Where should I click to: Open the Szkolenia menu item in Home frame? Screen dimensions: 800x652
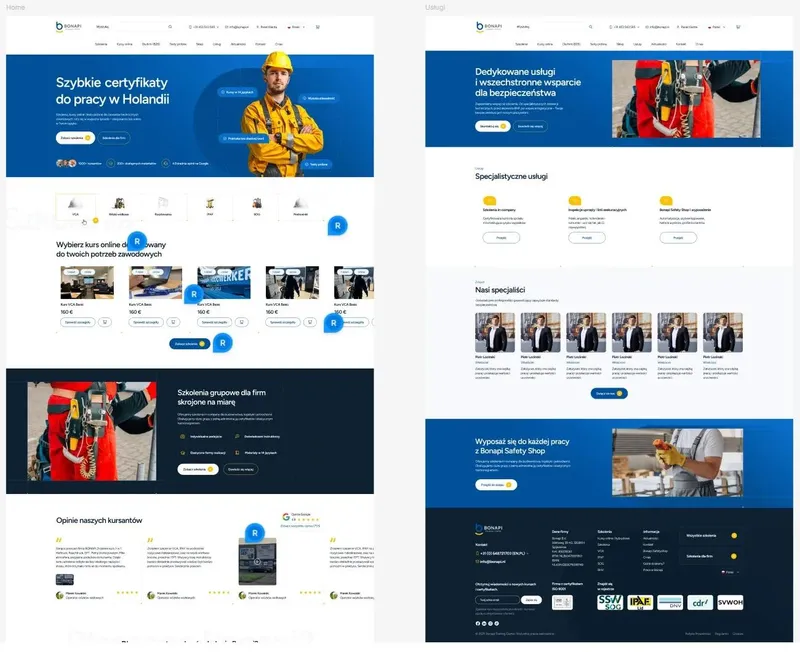101,44
